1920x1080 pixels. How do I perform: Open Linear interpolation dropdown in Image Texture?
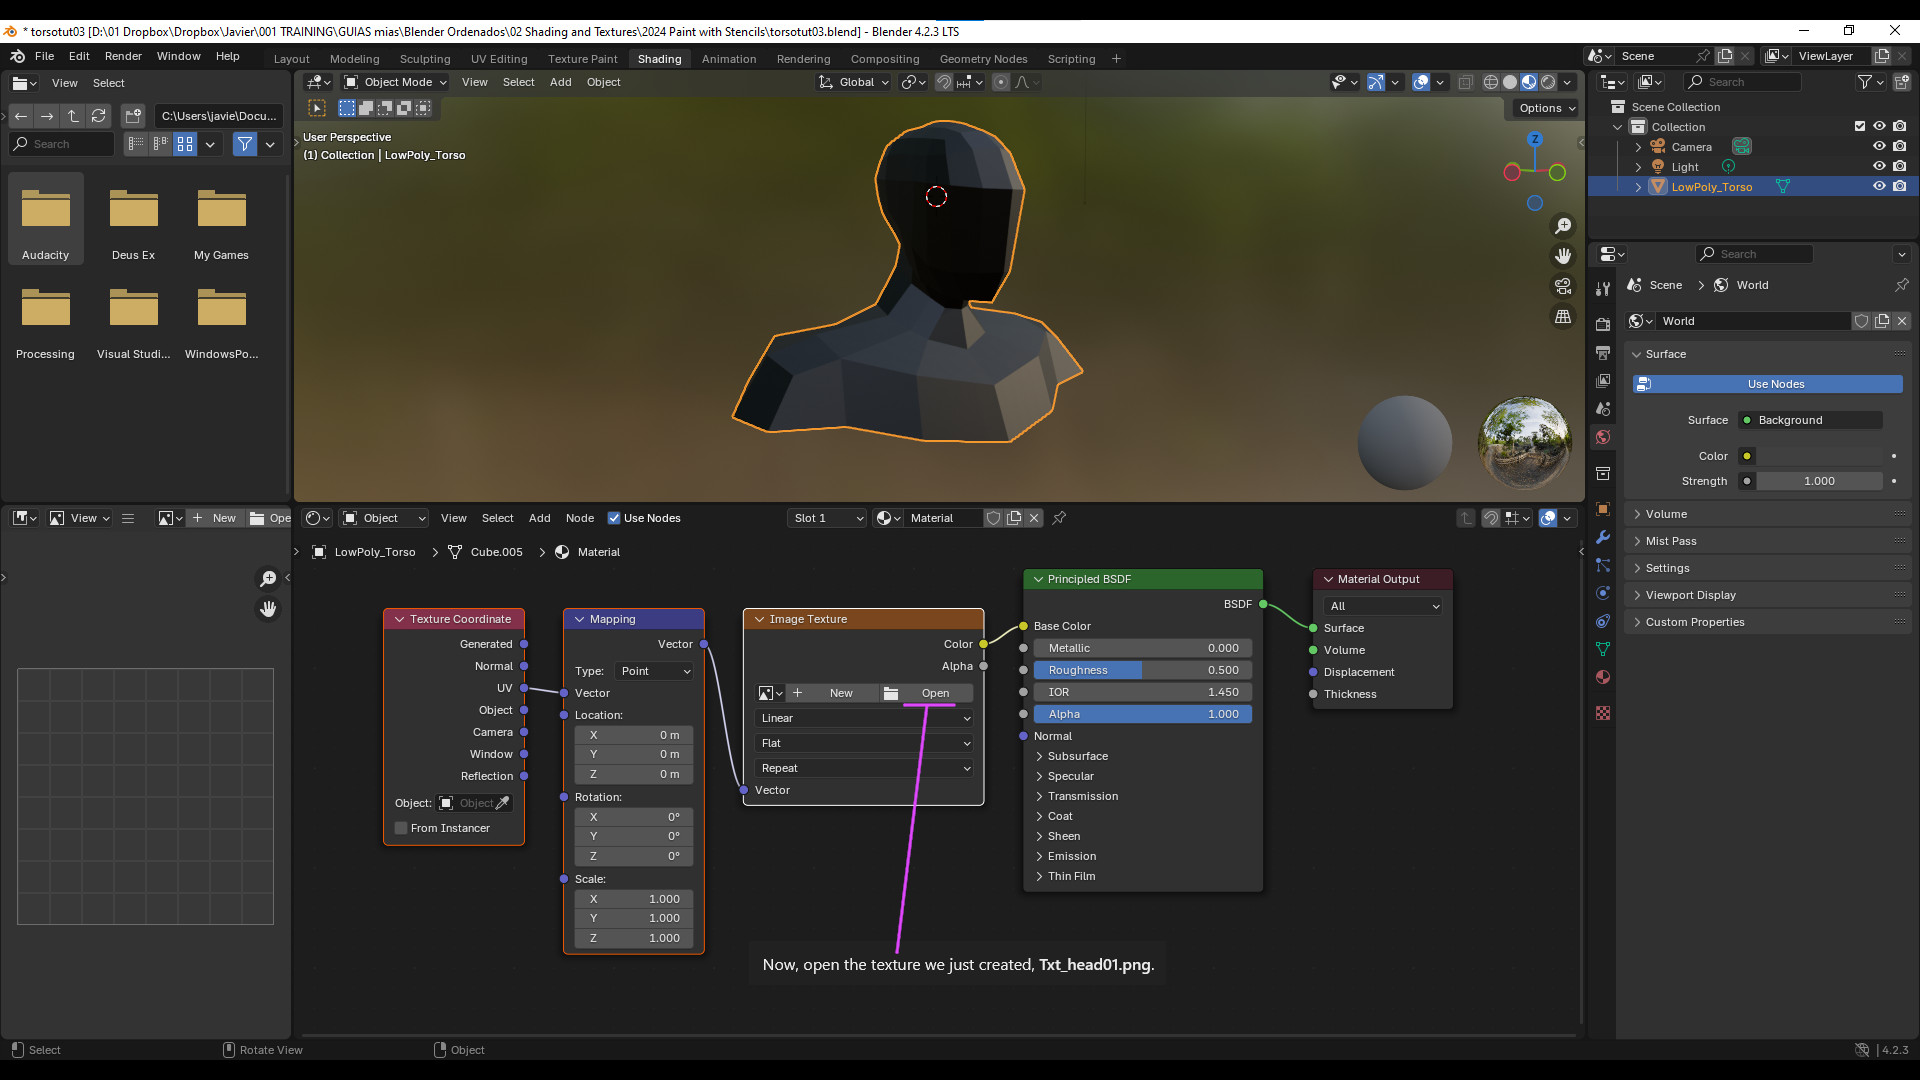click(864, 718)
